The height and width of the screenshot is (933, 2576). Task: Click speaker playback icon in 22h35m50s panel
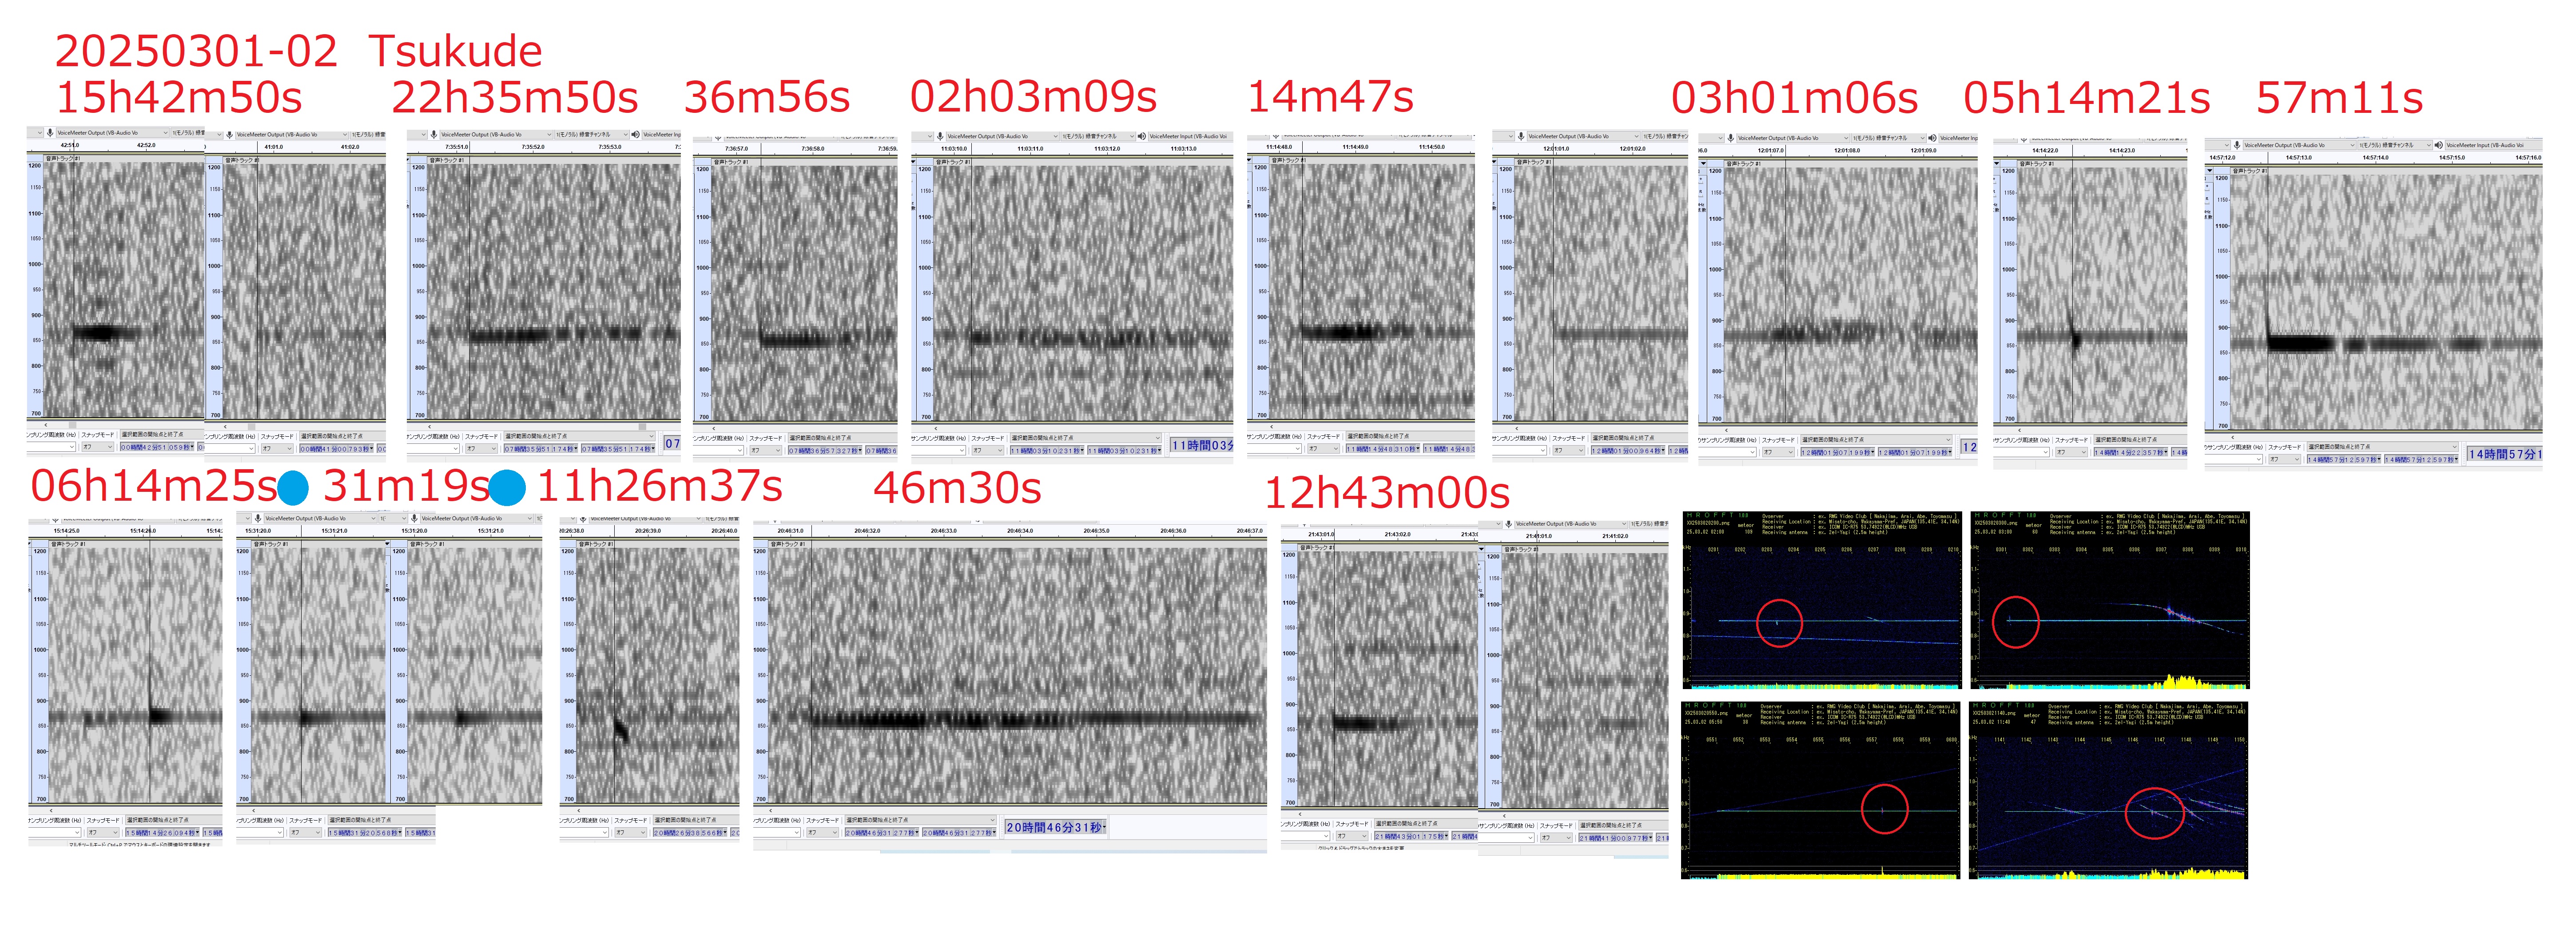tap(635, 134)
